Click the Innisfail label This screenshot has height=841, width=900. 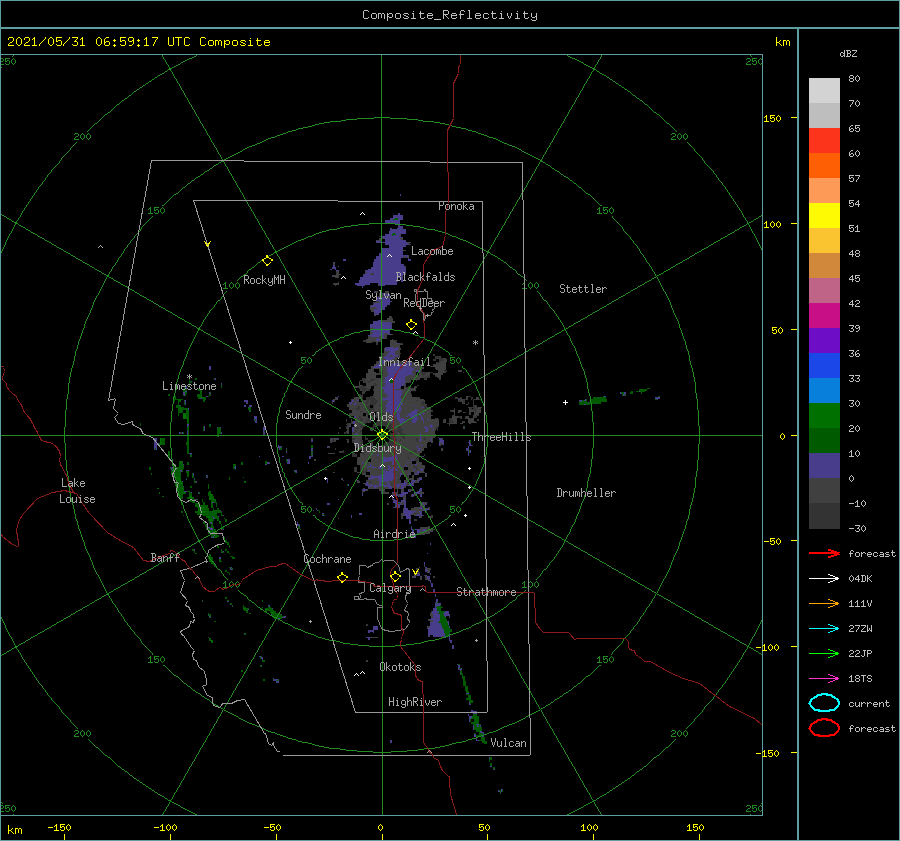pyautogui.click(x=404, y=362)
